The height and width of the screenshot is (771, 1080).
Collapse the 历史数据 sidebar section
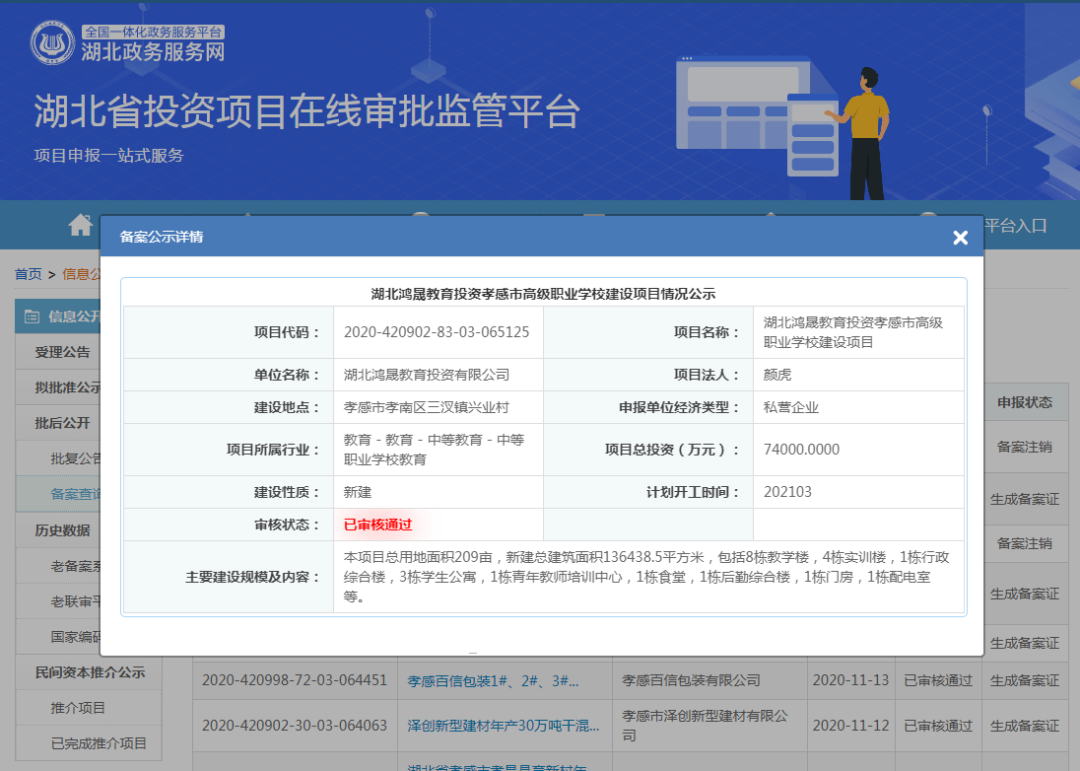62,530
